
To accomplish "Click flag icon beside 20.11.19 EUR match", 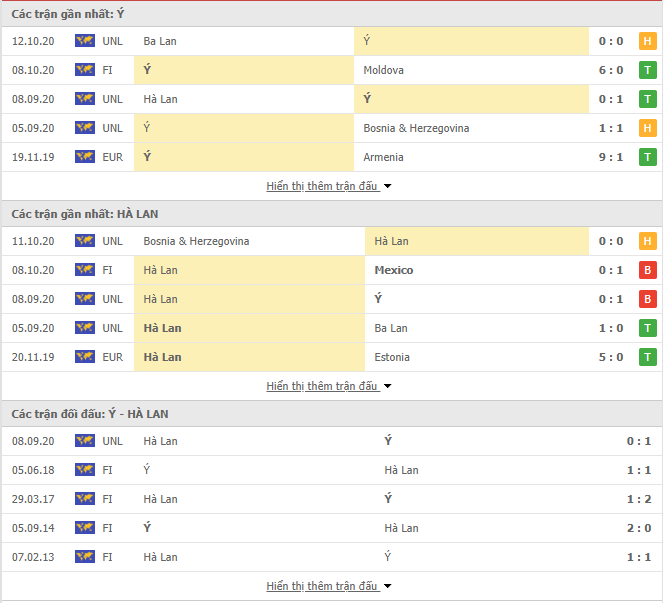I will tap(85, 356).
